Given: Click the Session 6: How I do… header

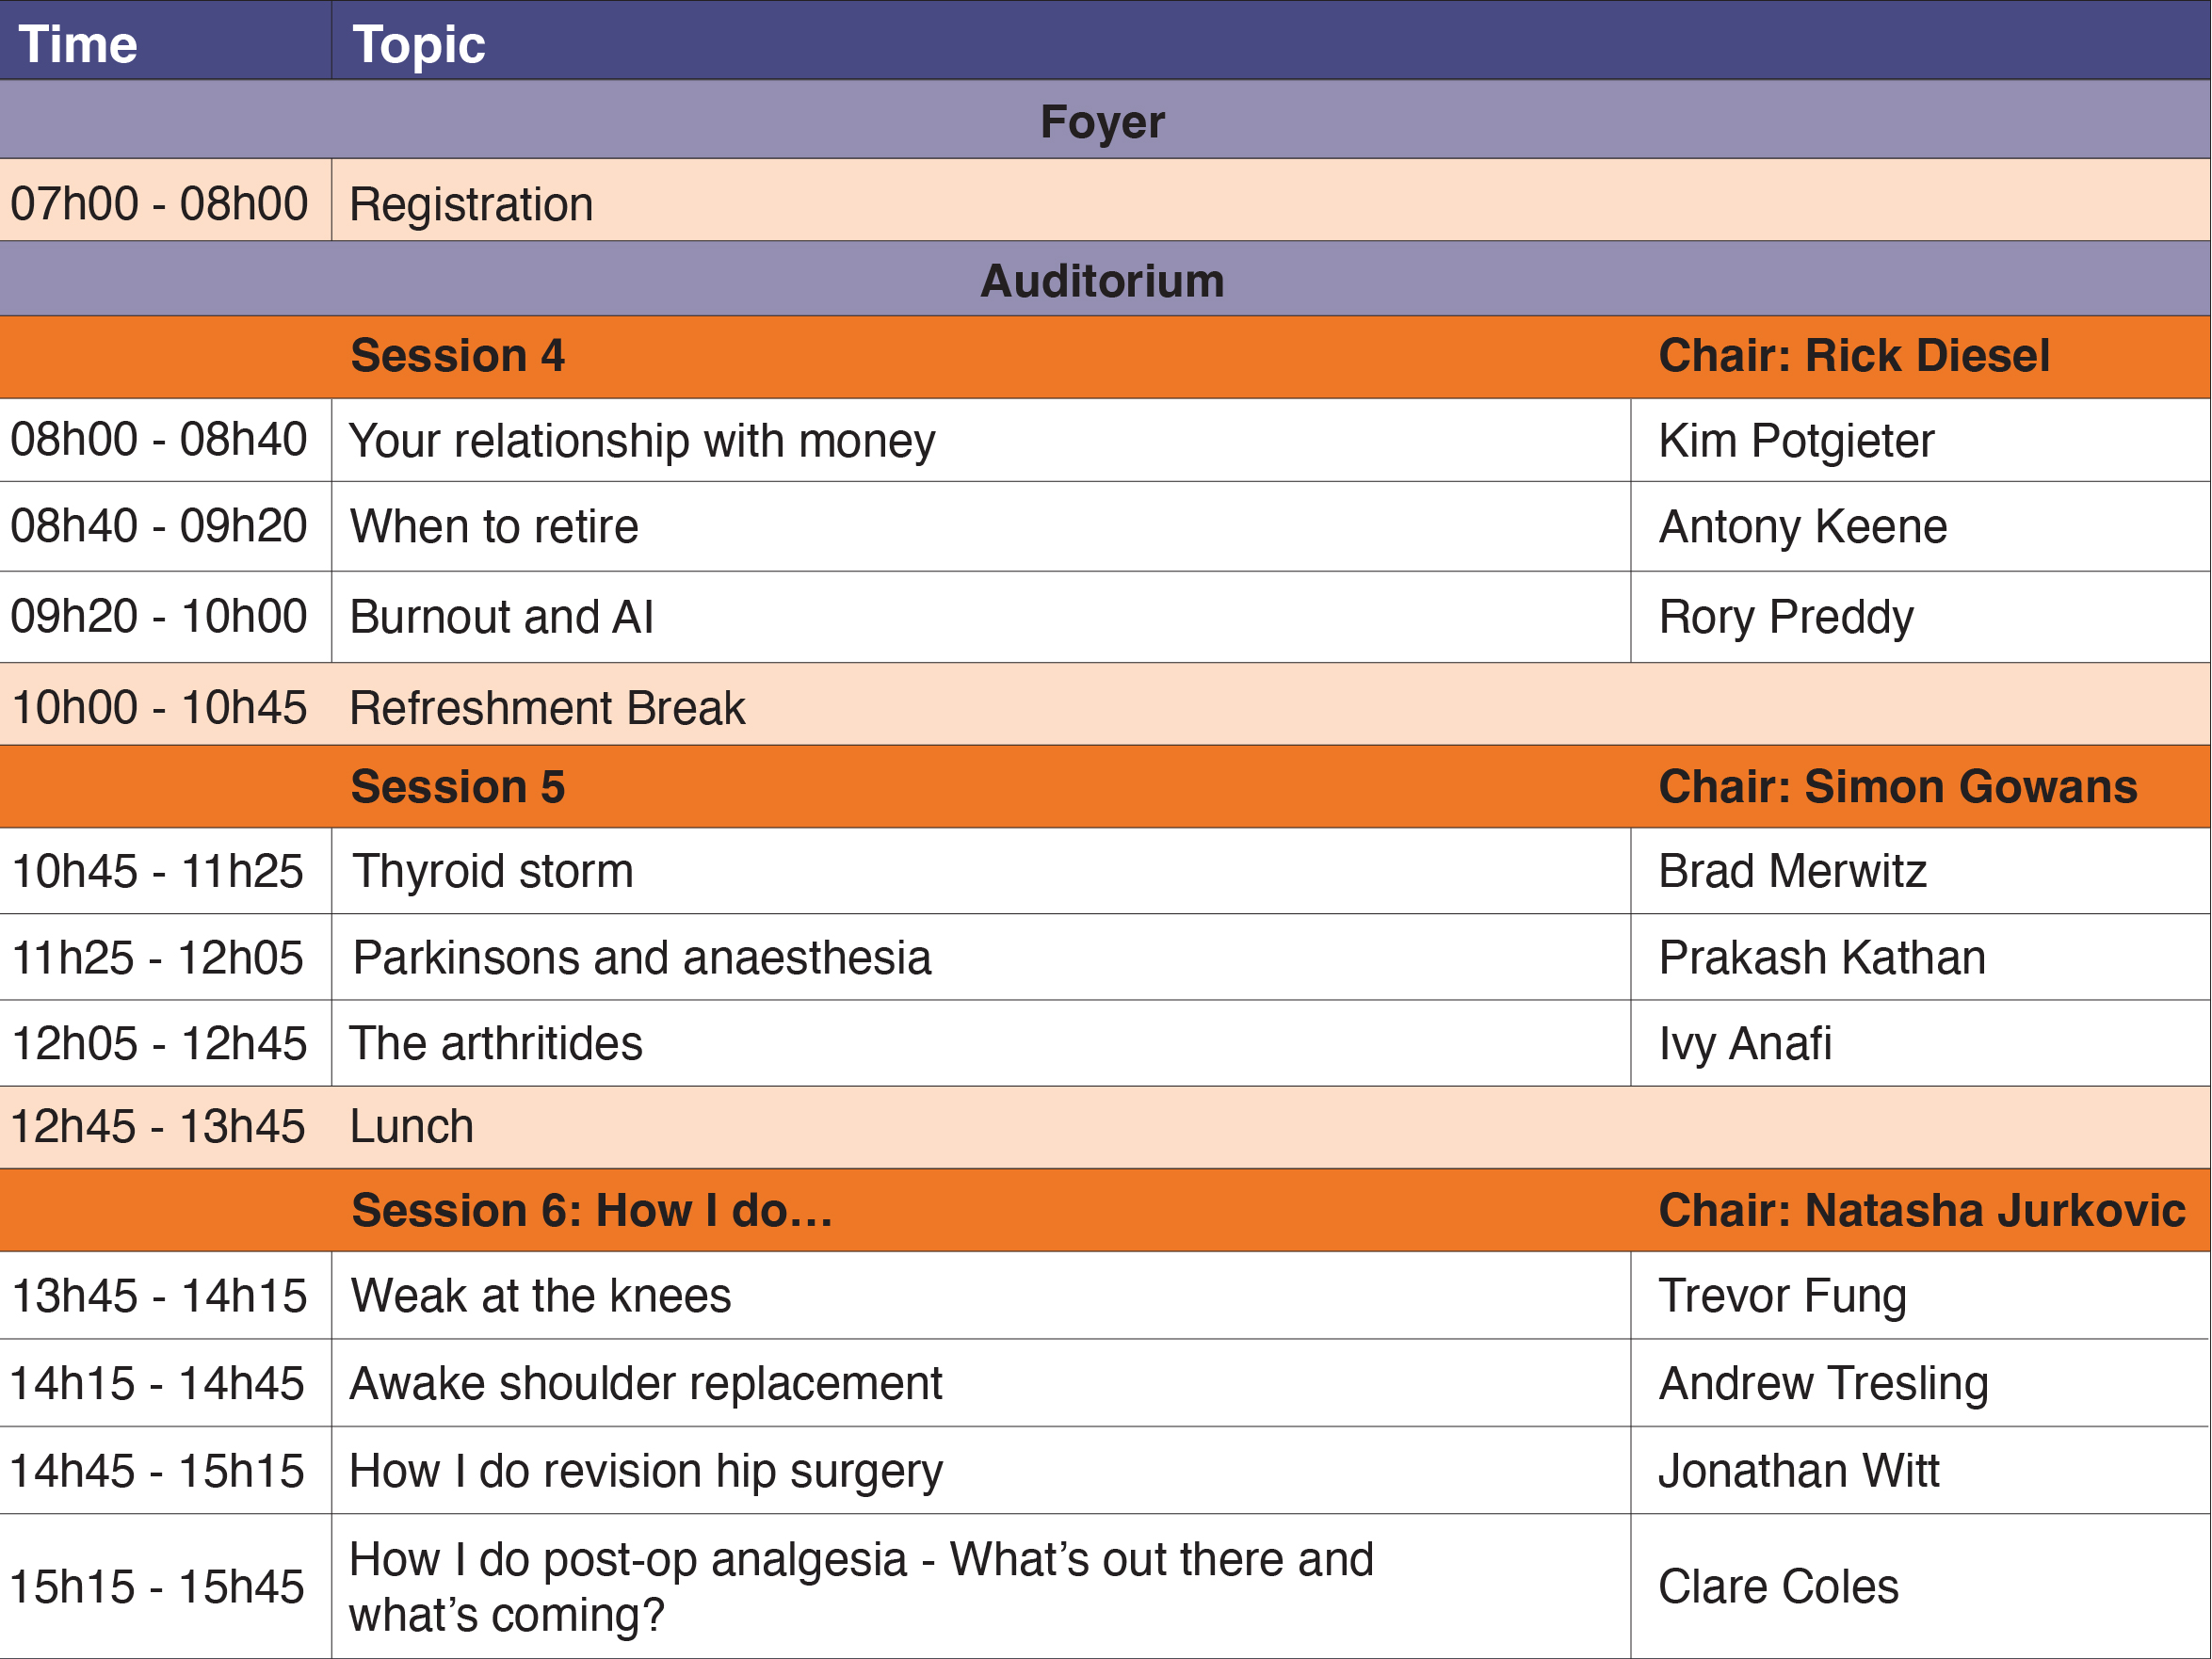Looking at the screenshot, I should 592,1211.
